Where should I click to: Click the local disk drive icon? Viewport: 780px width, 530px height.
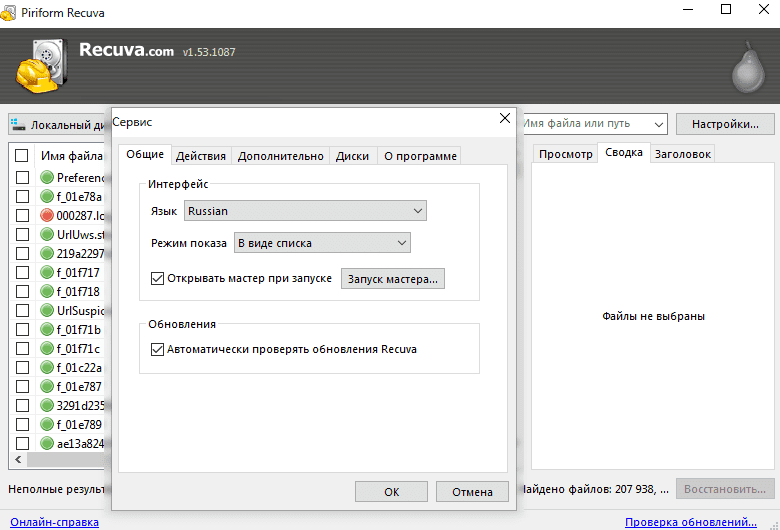tap(18, 124)
